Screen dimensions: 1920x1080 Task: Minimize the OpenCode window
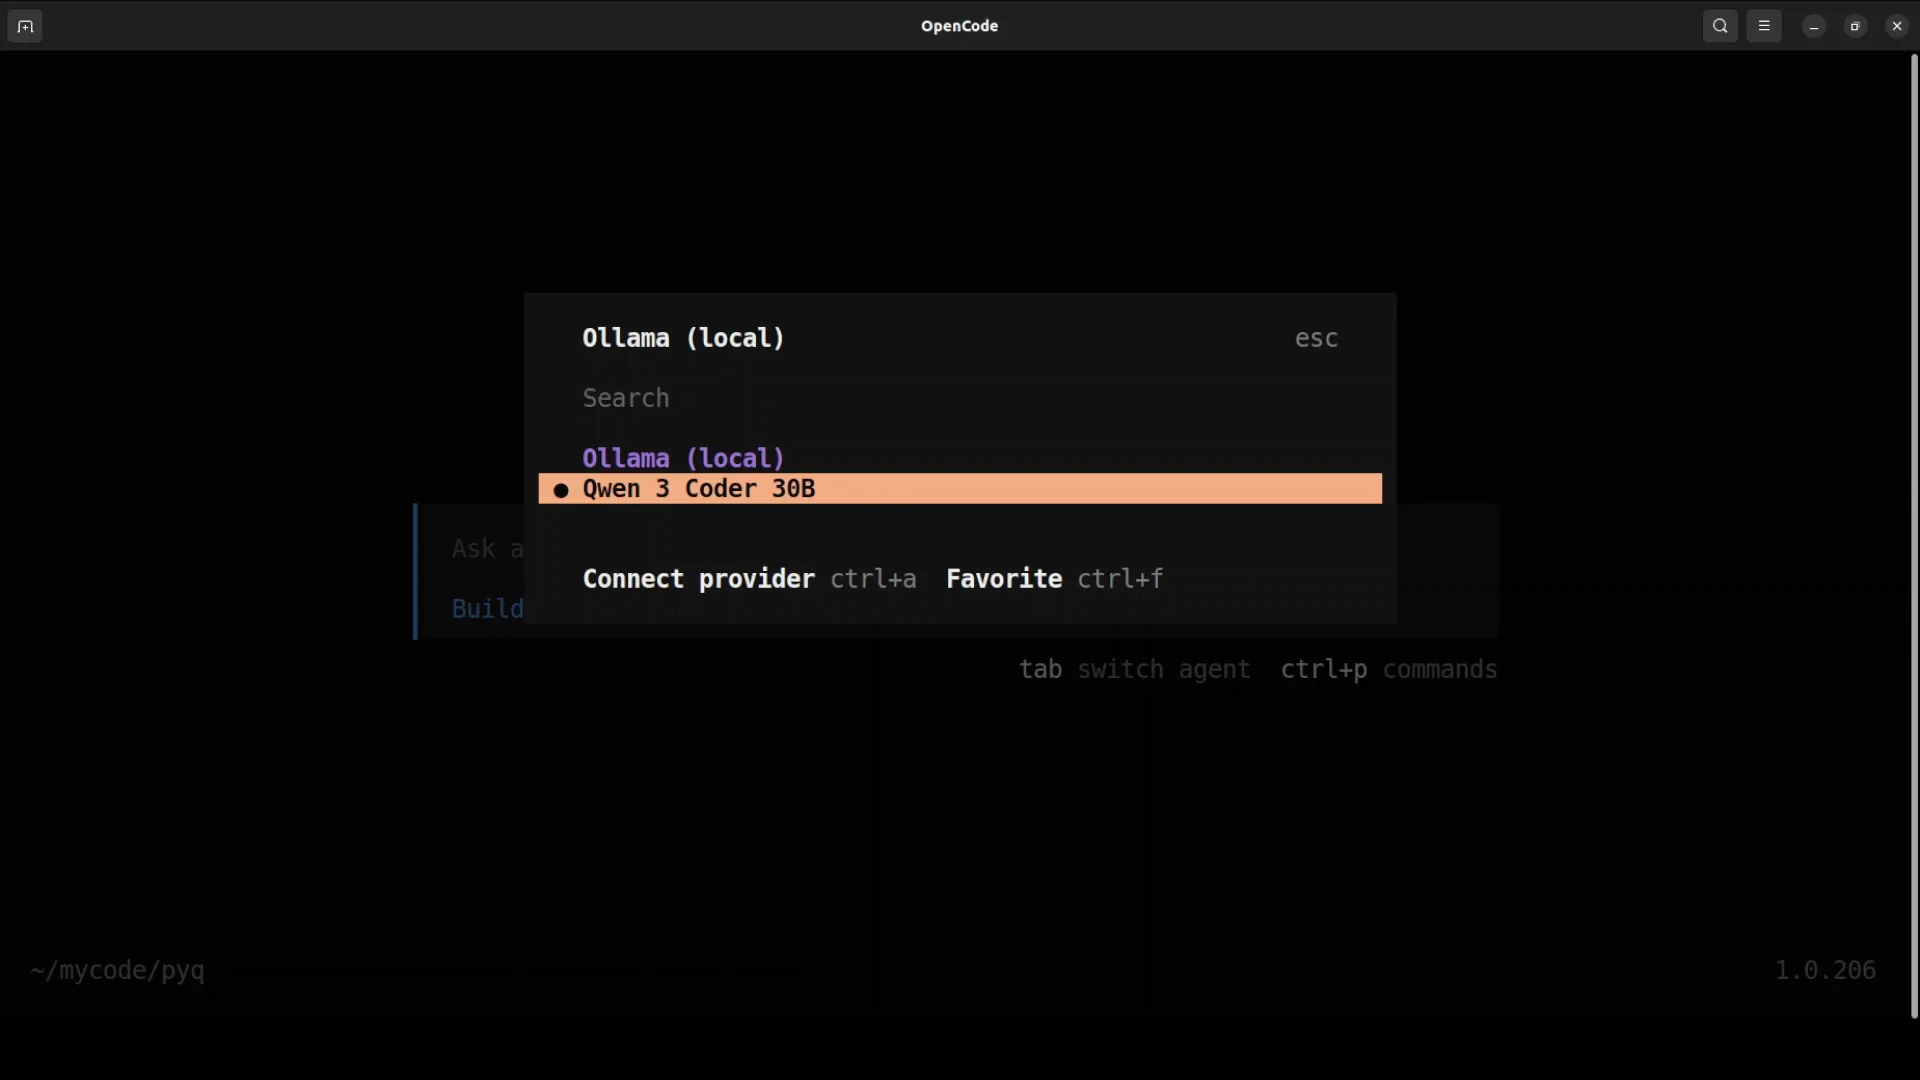1814,26
